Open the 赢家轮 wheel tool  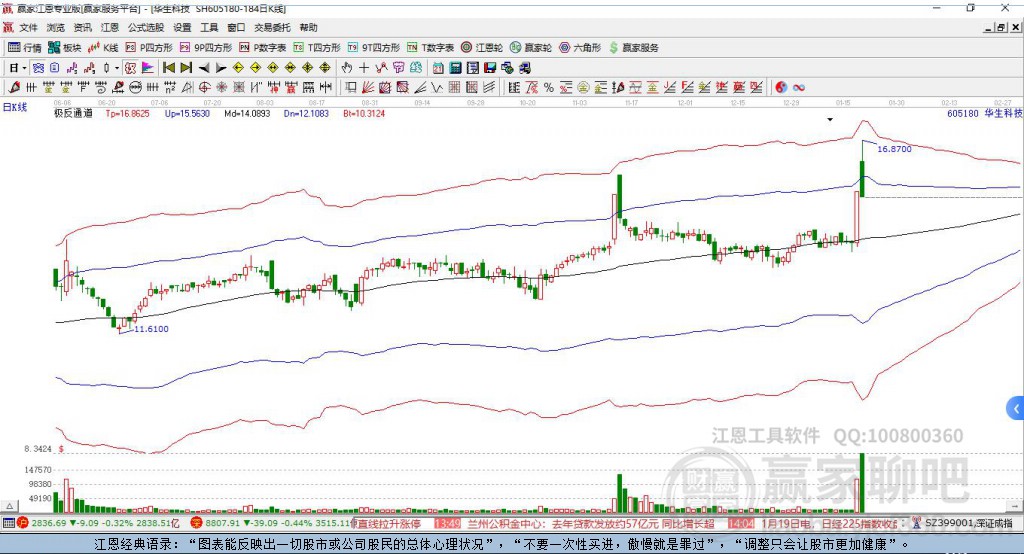pyautogui.click(x=531, y=48)
